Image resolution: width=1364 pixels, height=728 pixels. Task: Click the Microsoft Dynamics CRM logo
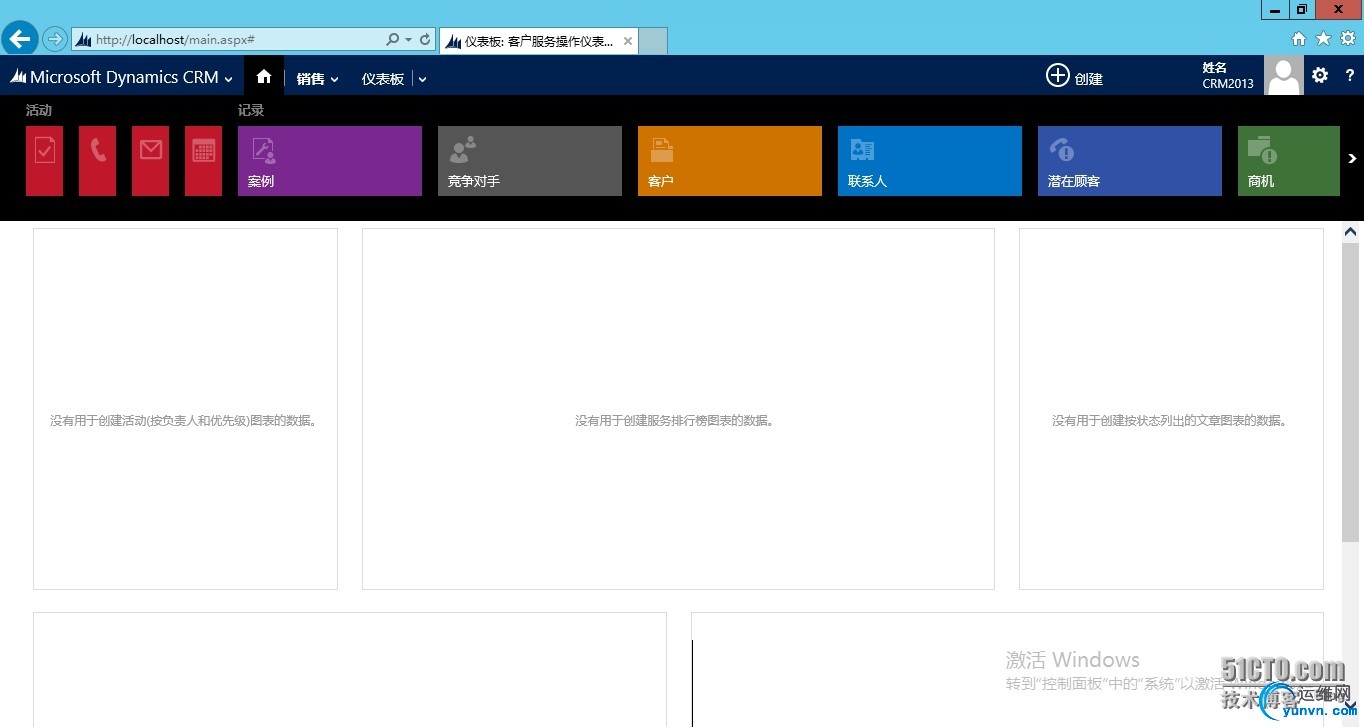(114, 77)
